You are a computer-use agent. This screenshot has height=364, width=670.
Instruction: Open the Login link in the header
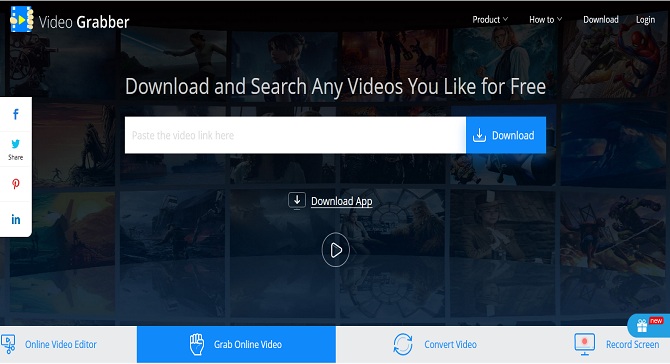[x=645, y=20]
